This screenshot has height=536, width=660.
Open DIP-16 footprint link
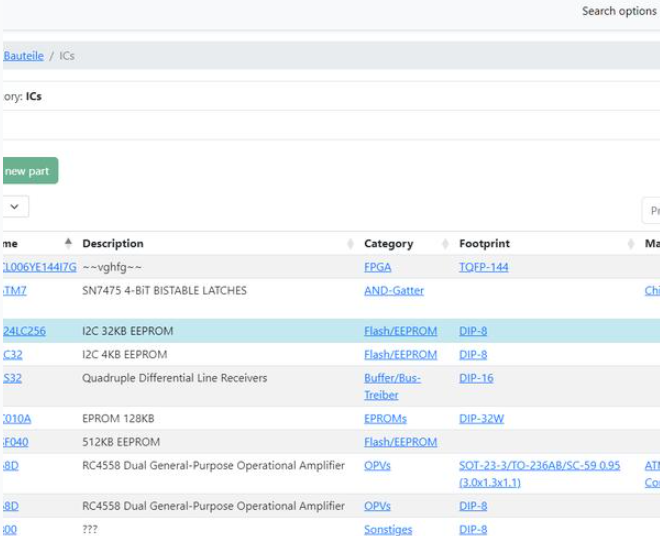476,378
